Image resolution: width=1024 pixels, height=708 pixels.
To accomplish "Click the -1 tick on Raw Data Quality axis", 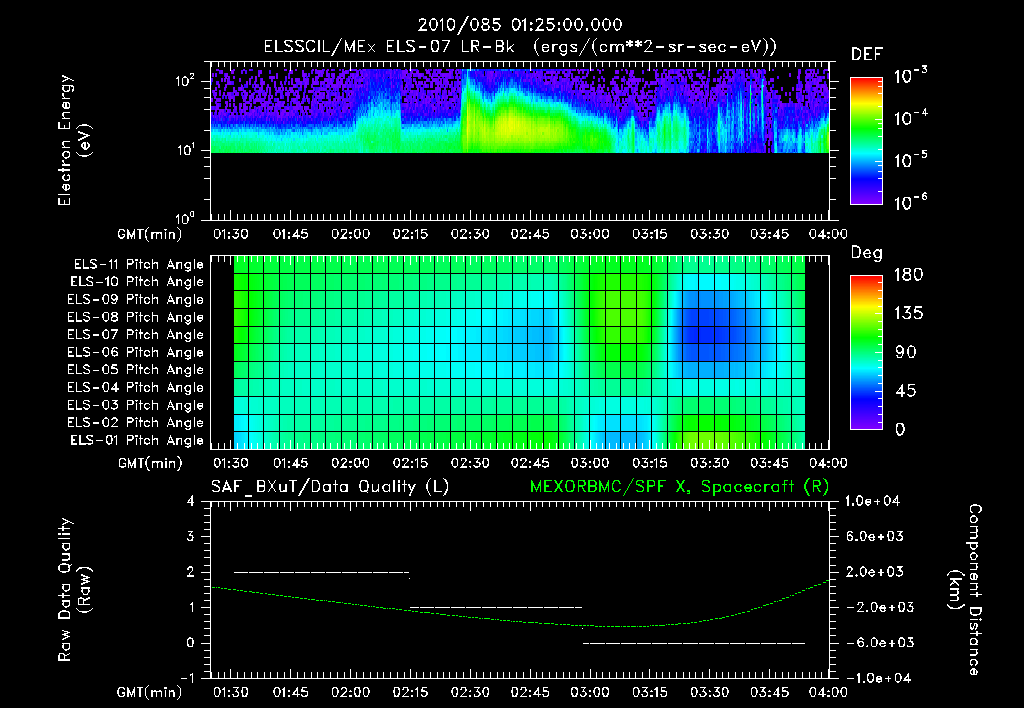I will click(x=187, y=678).
